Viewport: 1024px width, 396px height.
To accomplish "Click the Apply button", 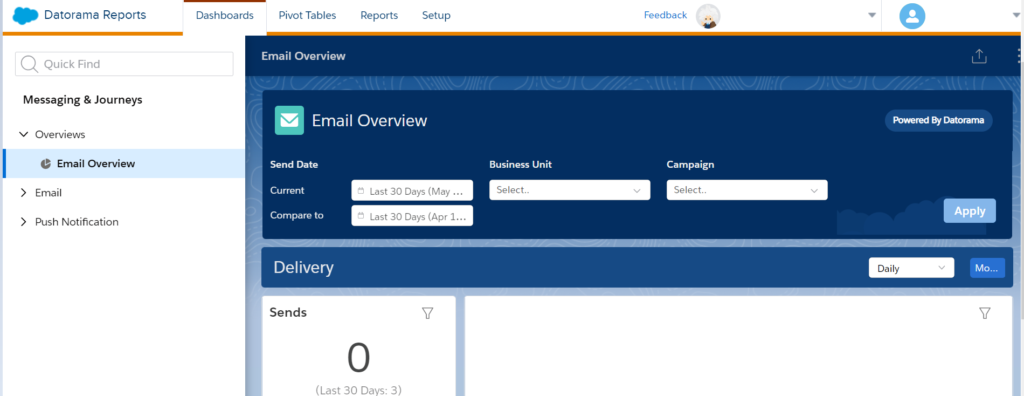I will pyautogui.click(x=970, y=211).
